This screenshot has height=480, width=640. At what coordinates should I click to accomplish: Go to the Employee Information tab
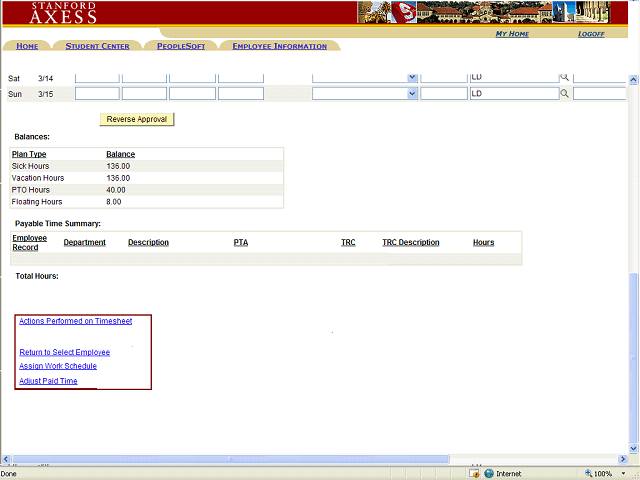279,46
